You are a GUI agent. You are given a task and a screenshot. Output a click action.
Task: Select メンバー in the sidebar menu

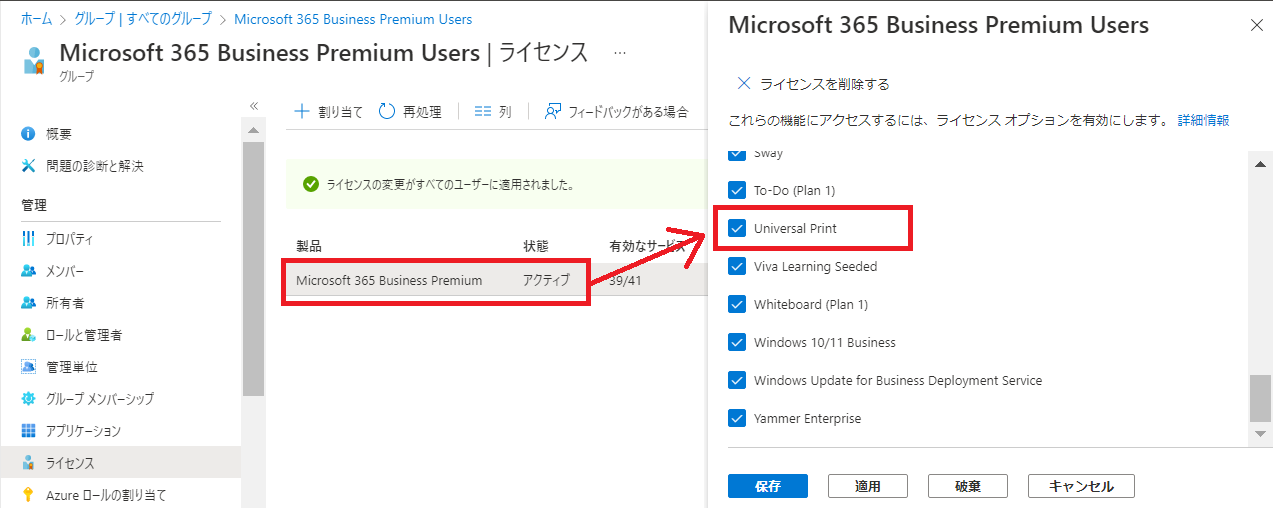(x=65, y=271)
